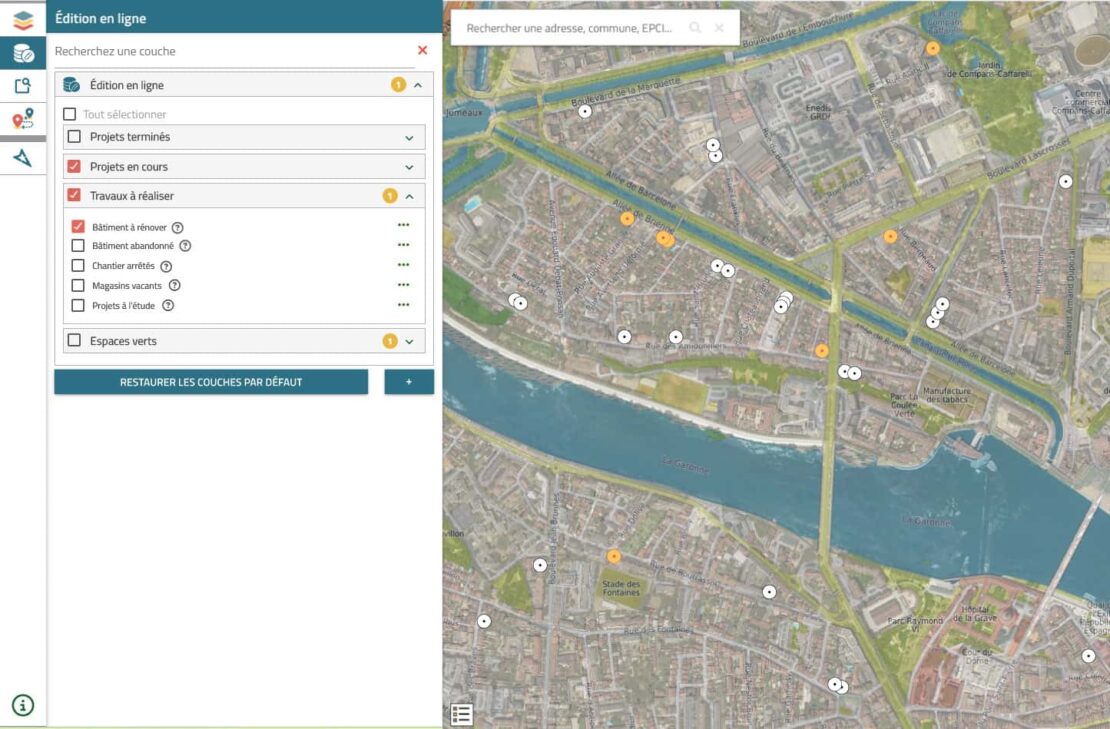
Task: Collapse the Travaux à réaliser section
Action: [x=409, y=196]
